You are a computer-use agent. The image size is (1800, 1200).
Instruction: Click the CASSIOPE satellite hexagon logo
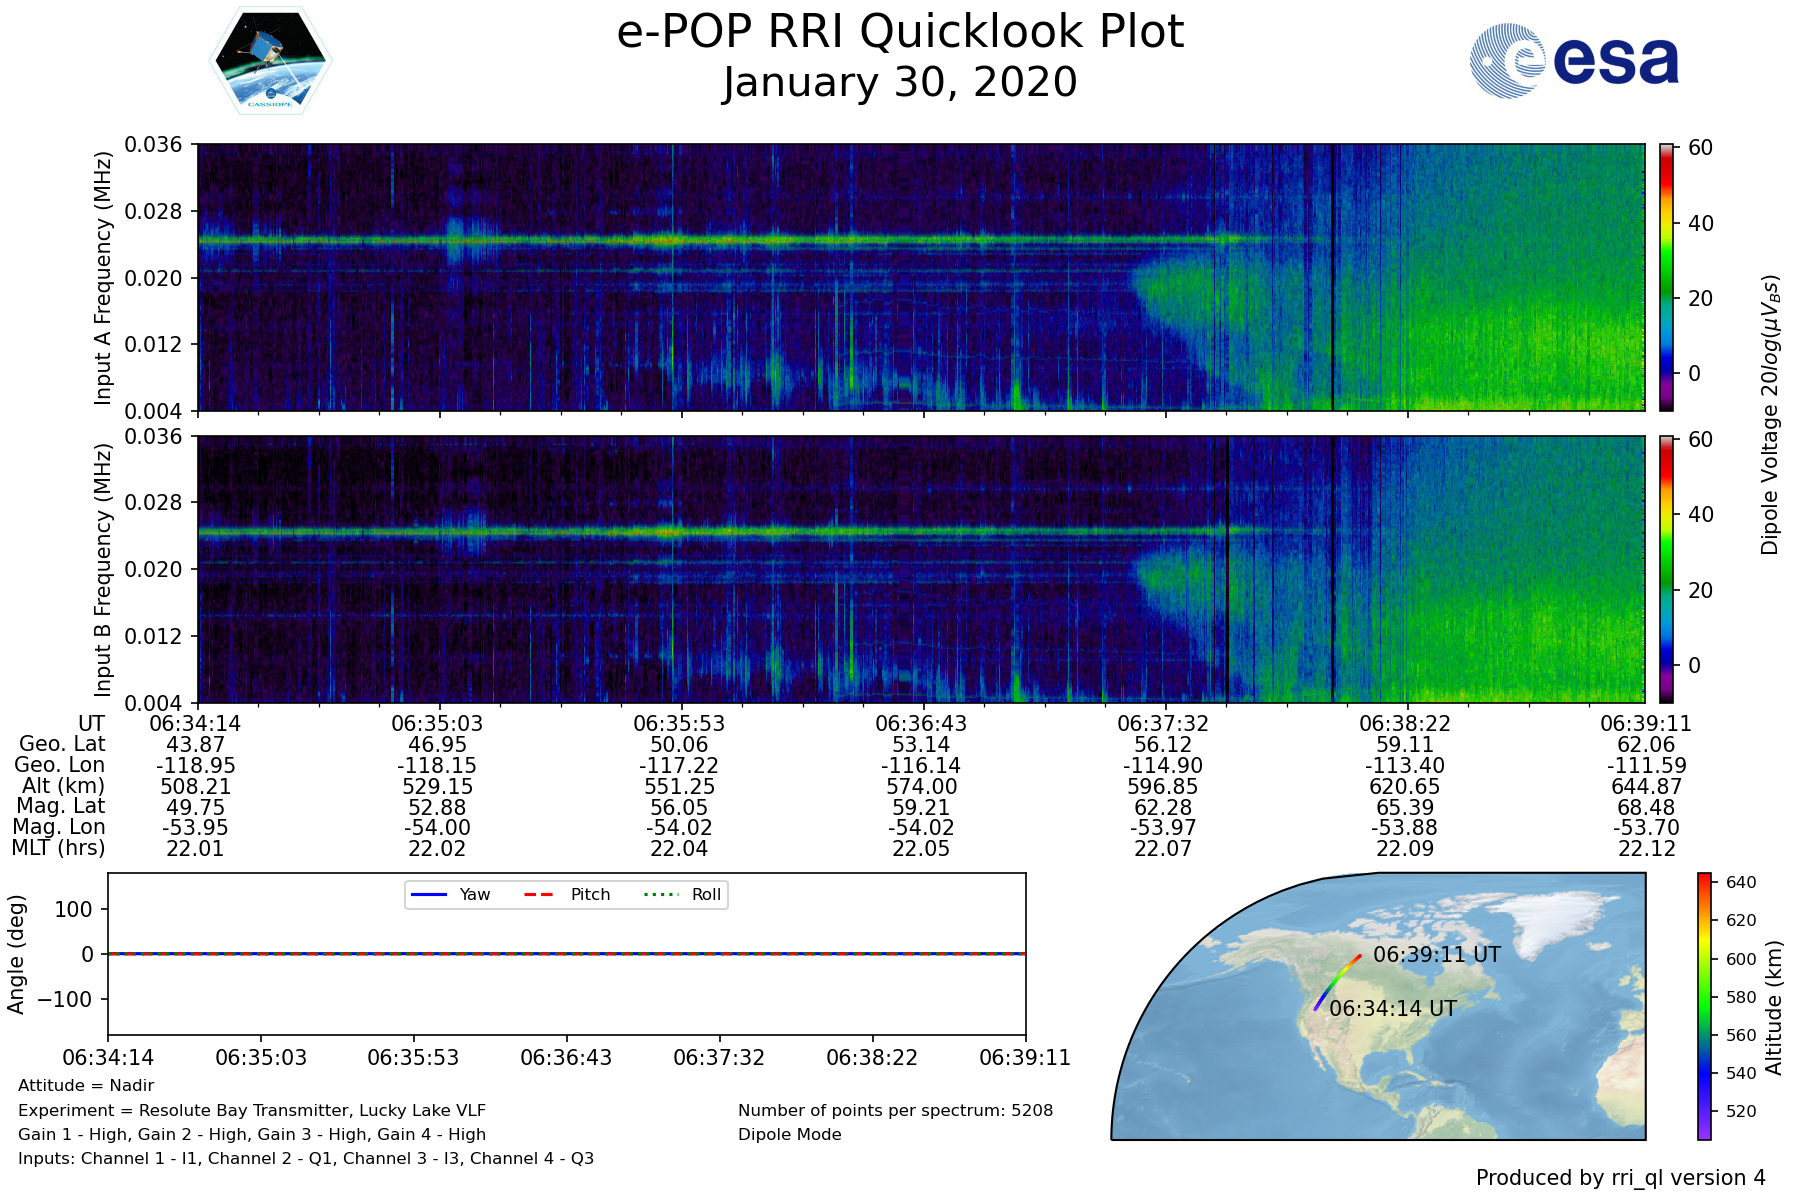tap(270, 61)
